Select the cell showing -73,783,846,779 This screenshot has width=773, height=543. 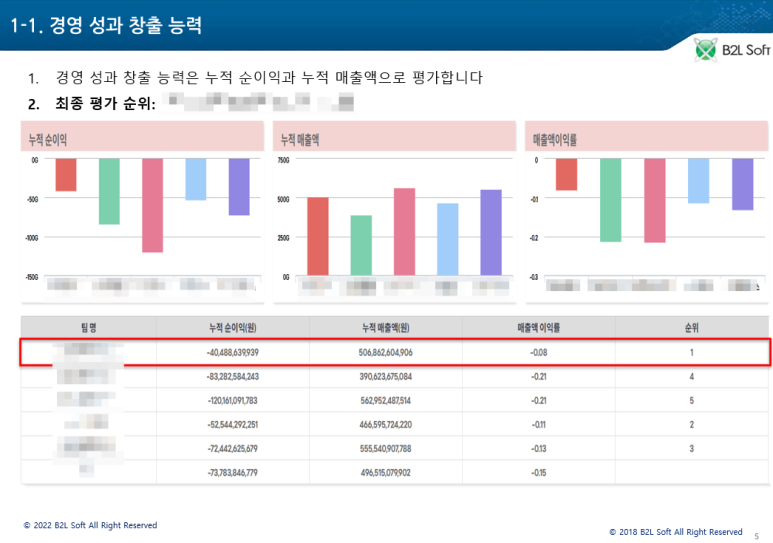tap(231, 471)
